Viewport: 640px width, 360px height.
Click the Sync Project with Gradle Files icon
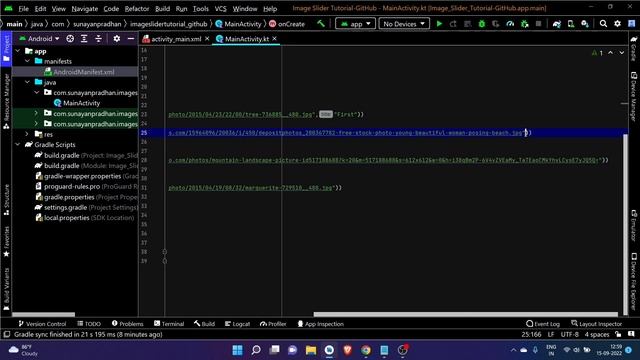pos(557,24)
